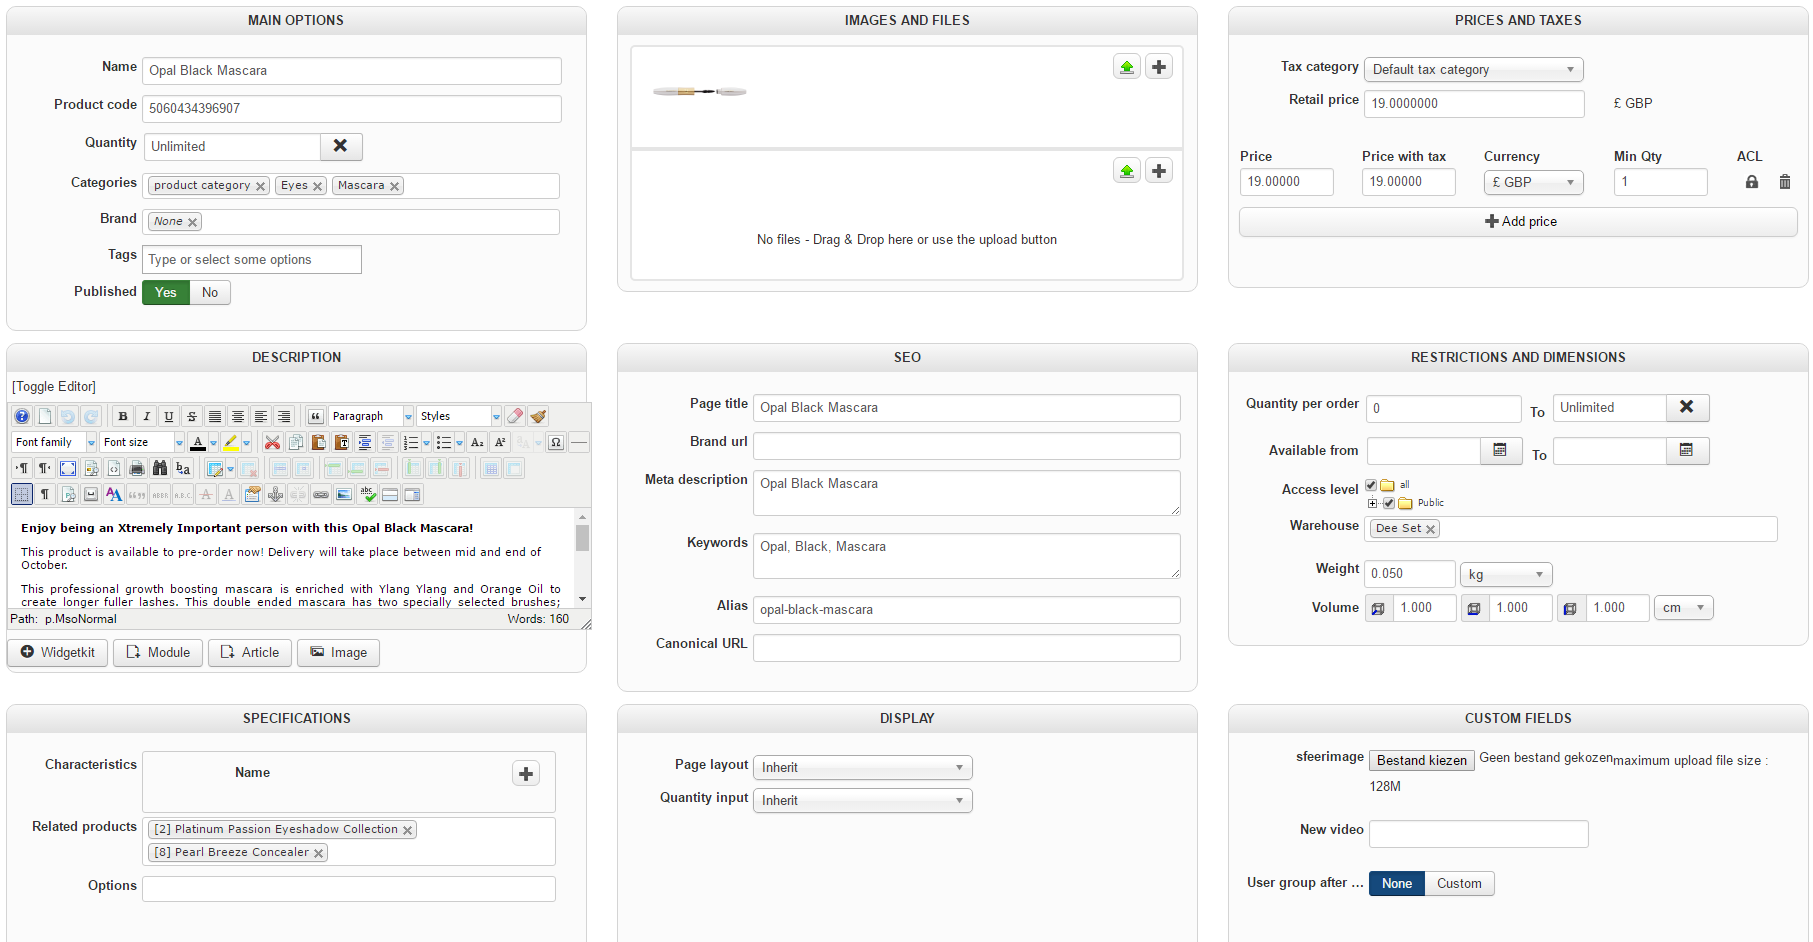Pick a text color with the swatch
Screen dimensions: 1813x942
tap(198, 442)
